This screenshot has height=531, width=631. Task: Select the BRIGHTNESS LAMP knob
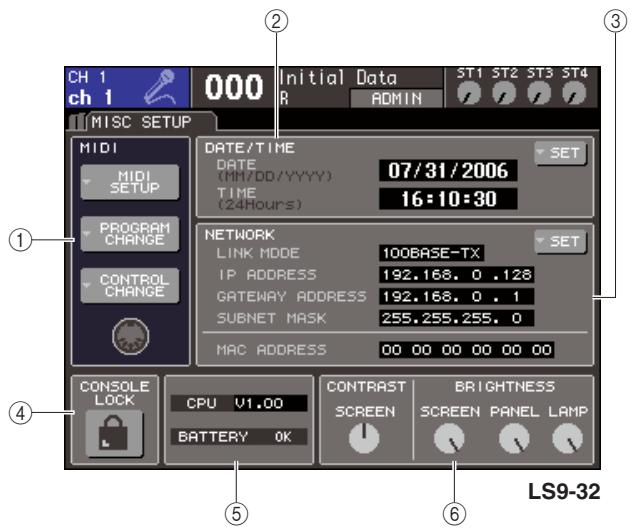click(567, 438)
